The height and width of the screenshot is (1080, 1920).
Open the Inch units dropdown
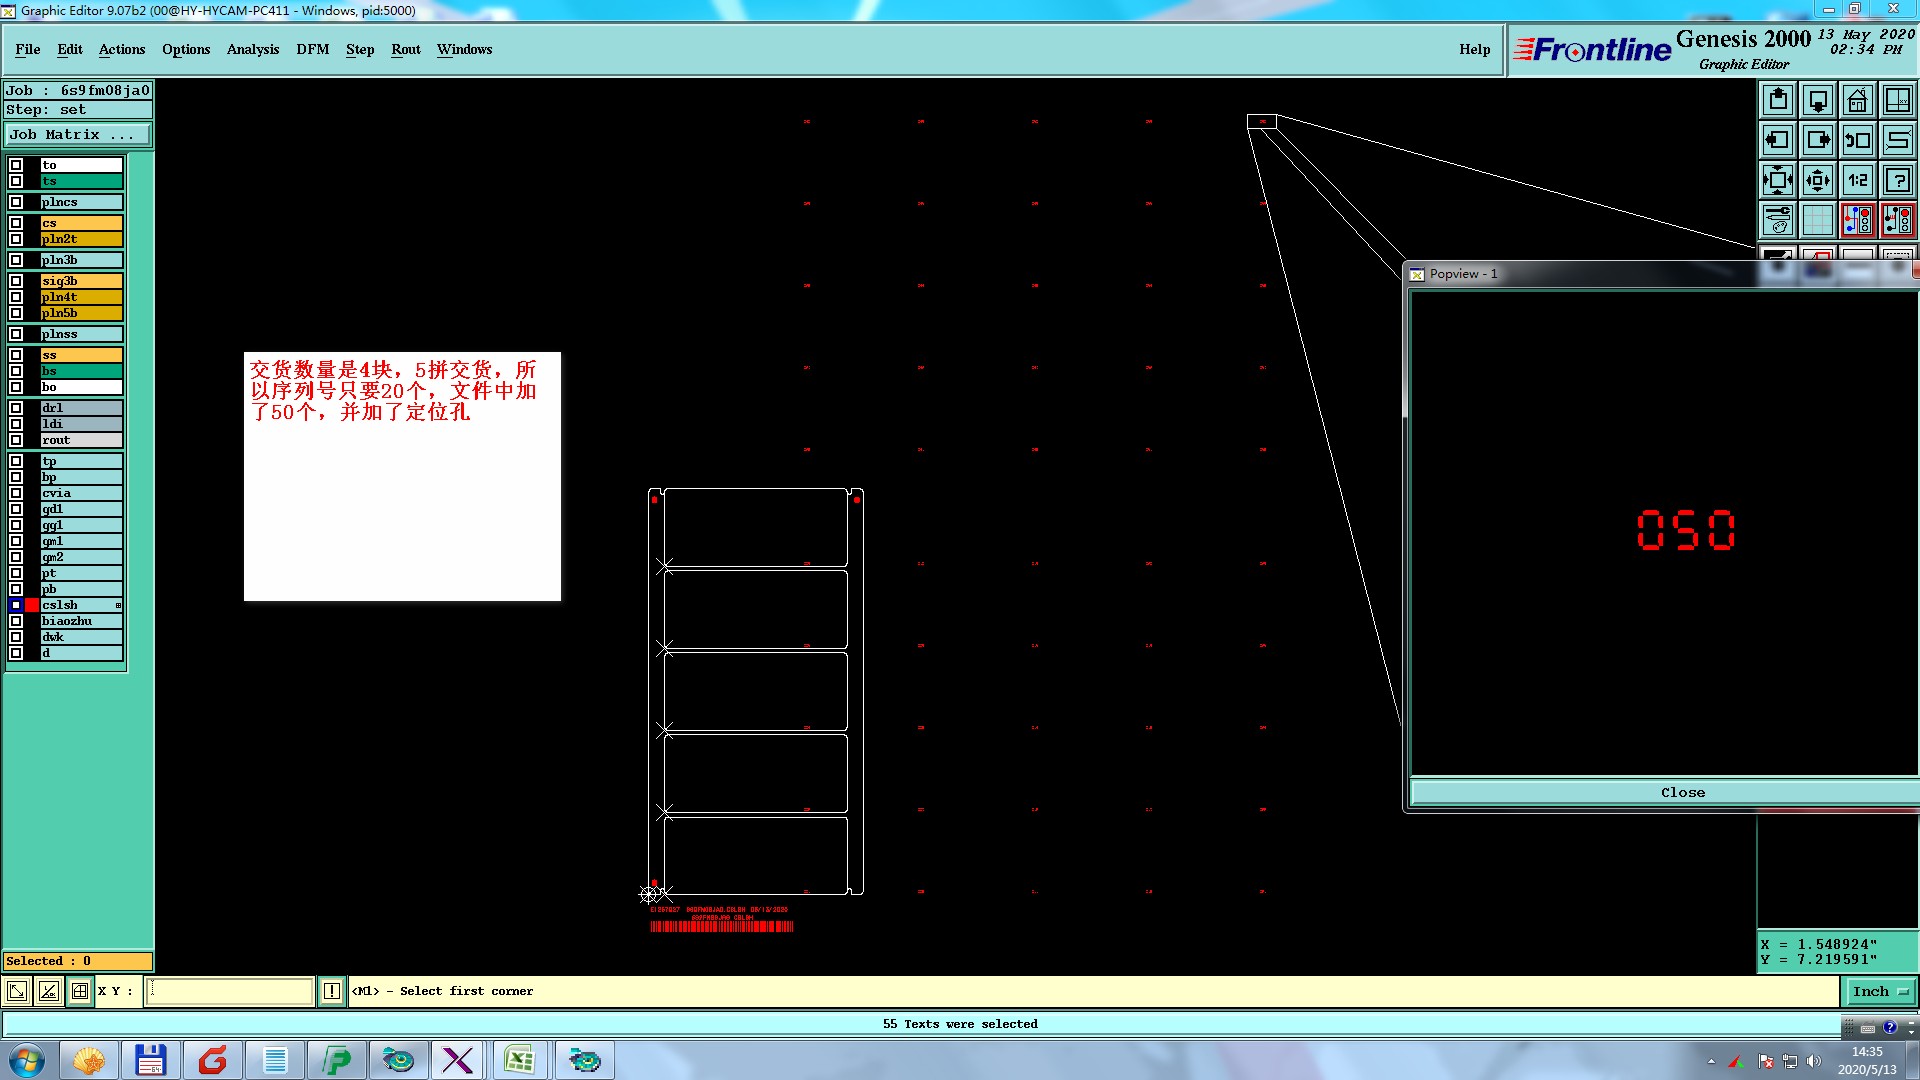[1880, 991]
